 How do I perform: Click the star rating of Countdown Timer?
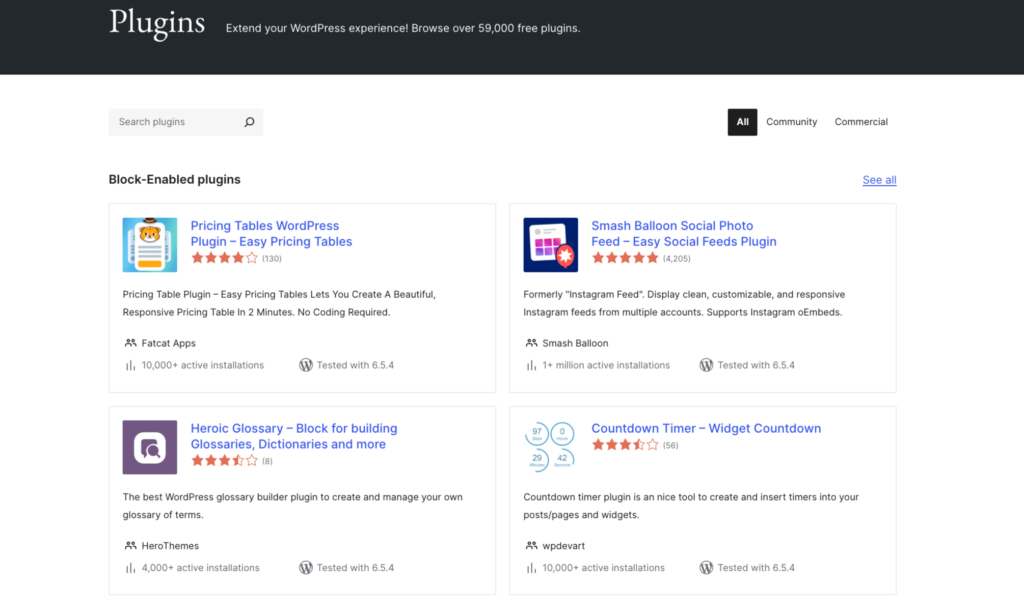[x=625, y=445]
